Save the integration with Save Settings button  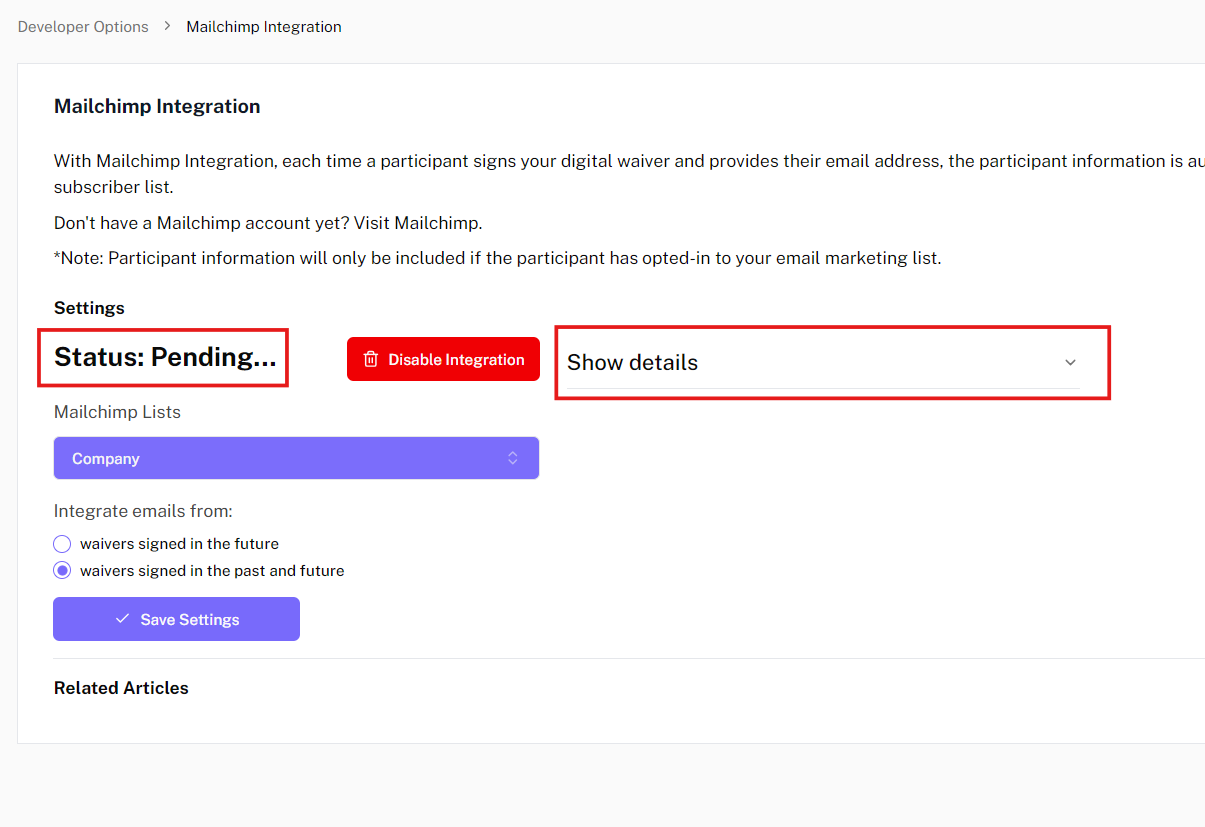(176, 619)
